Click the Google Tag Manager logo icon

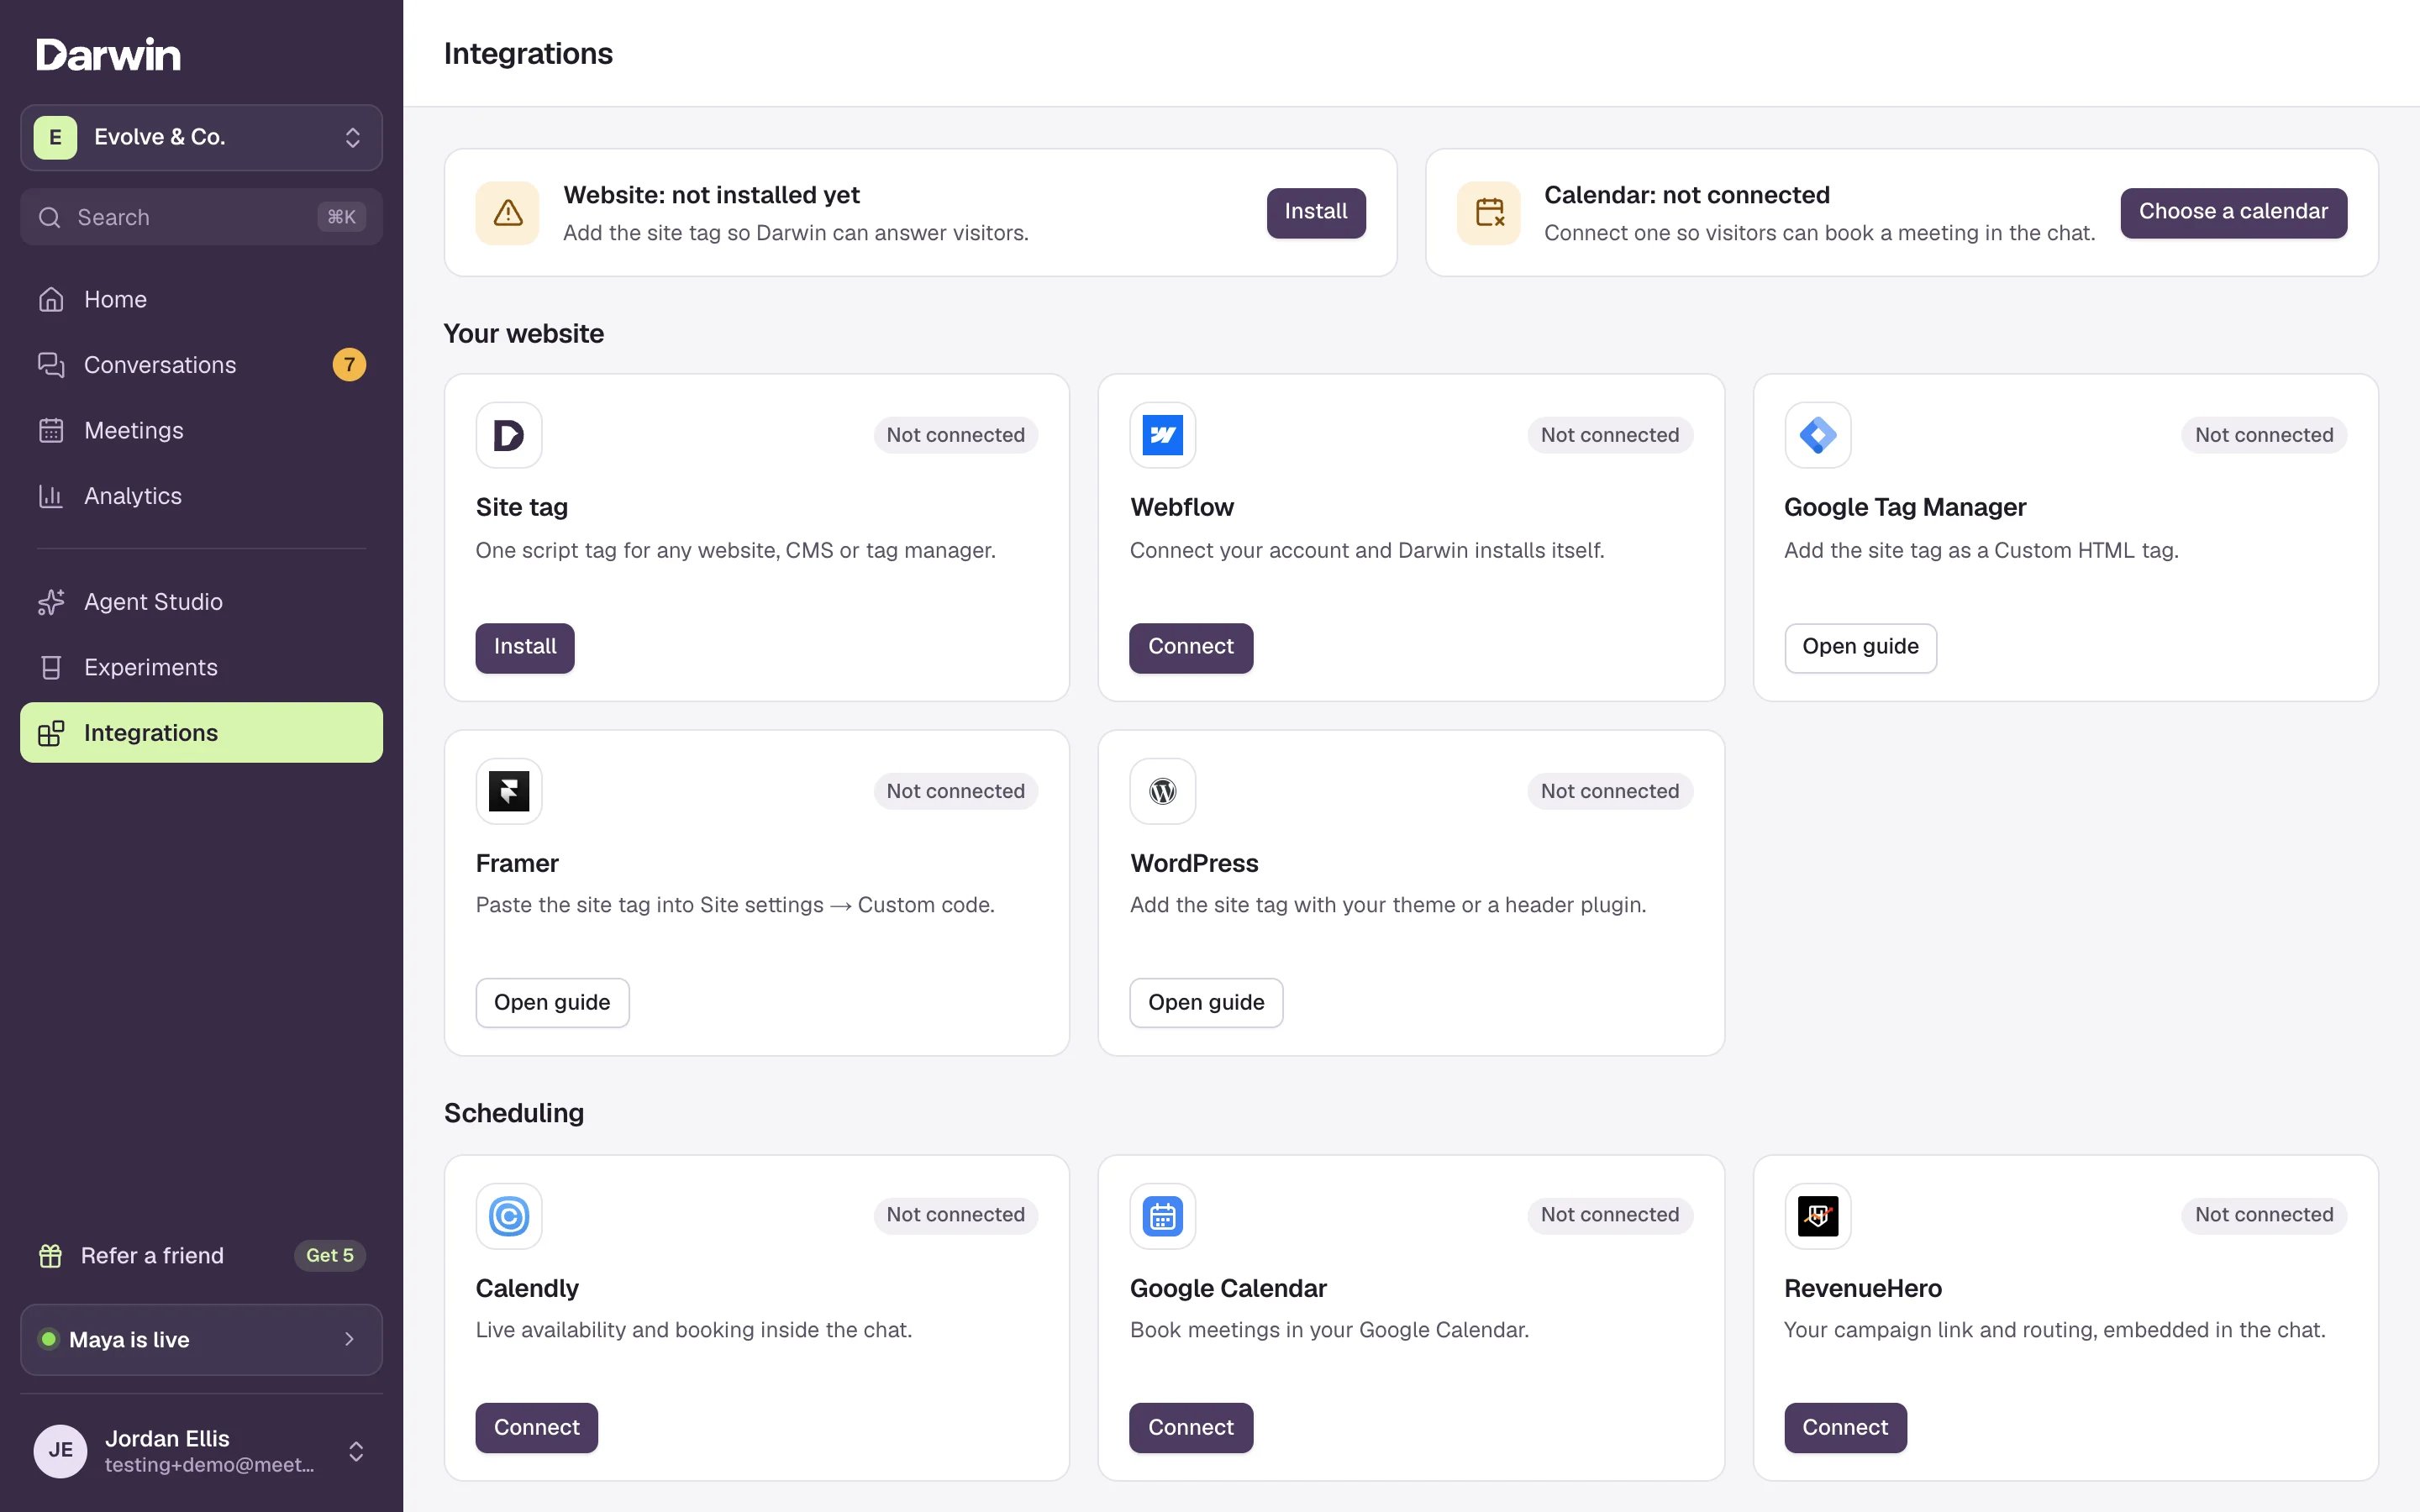(x=1817, y=435)
